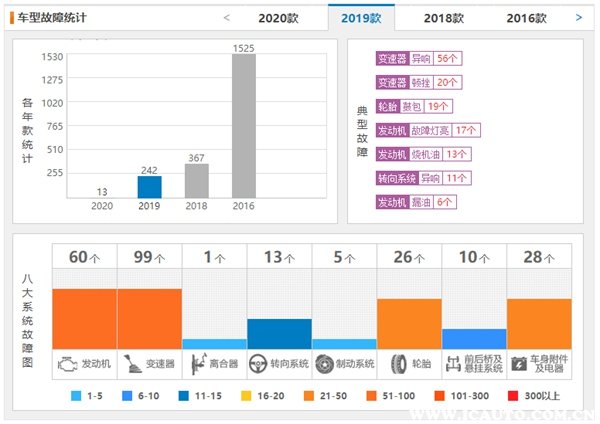Click the steering wheel (转向系统) icon

(x=258, y=364)
